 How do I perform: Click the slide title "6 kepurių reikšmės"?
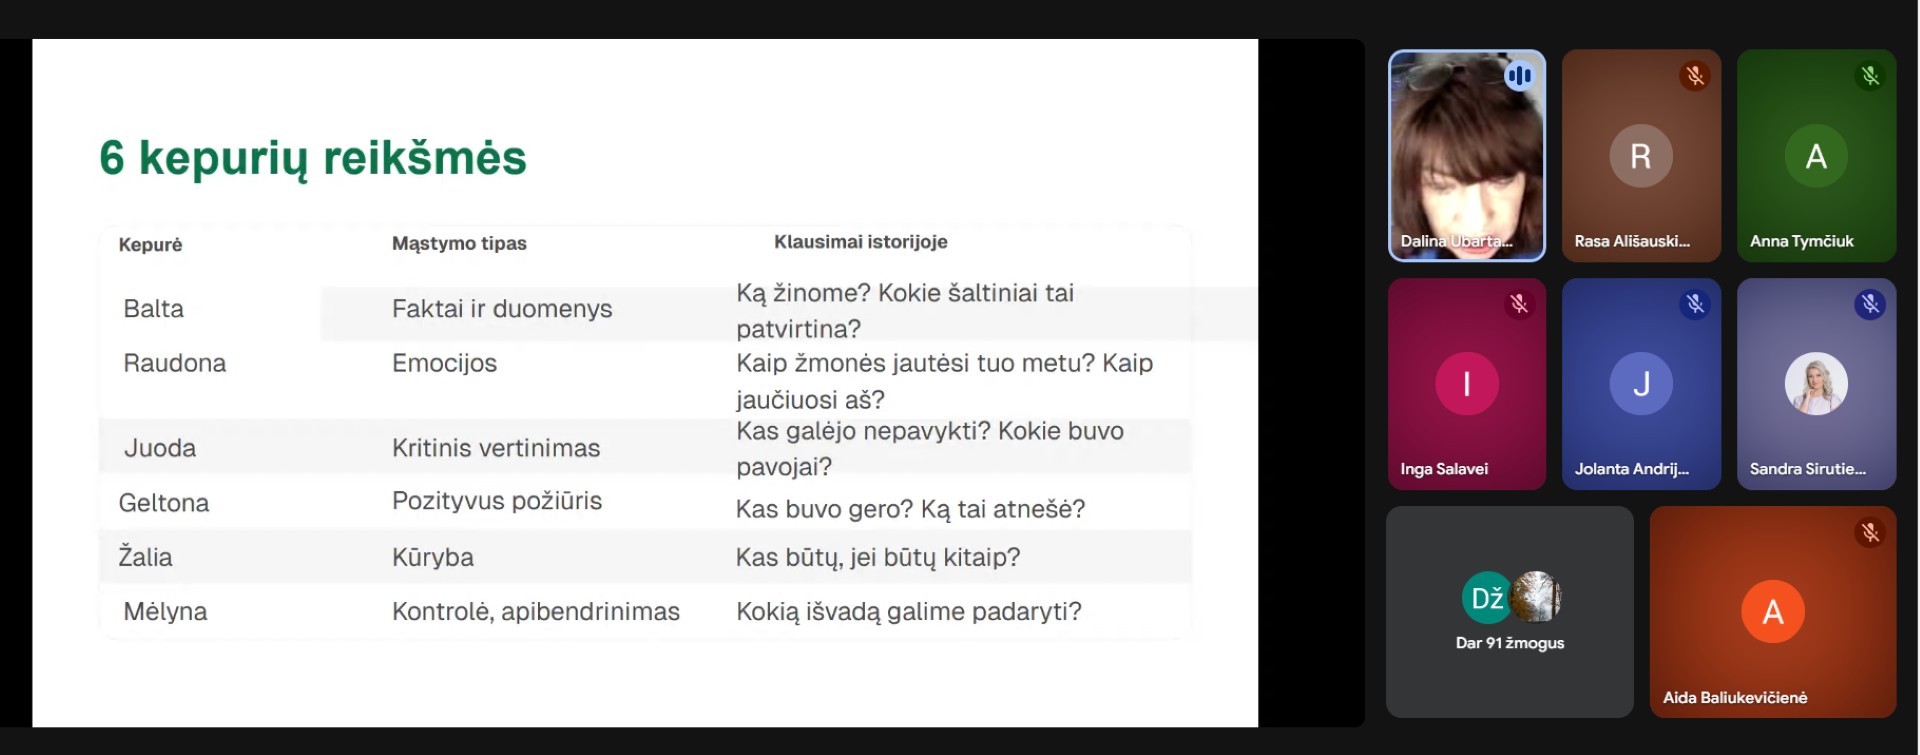pyautogui.click(x=313, y=158)
